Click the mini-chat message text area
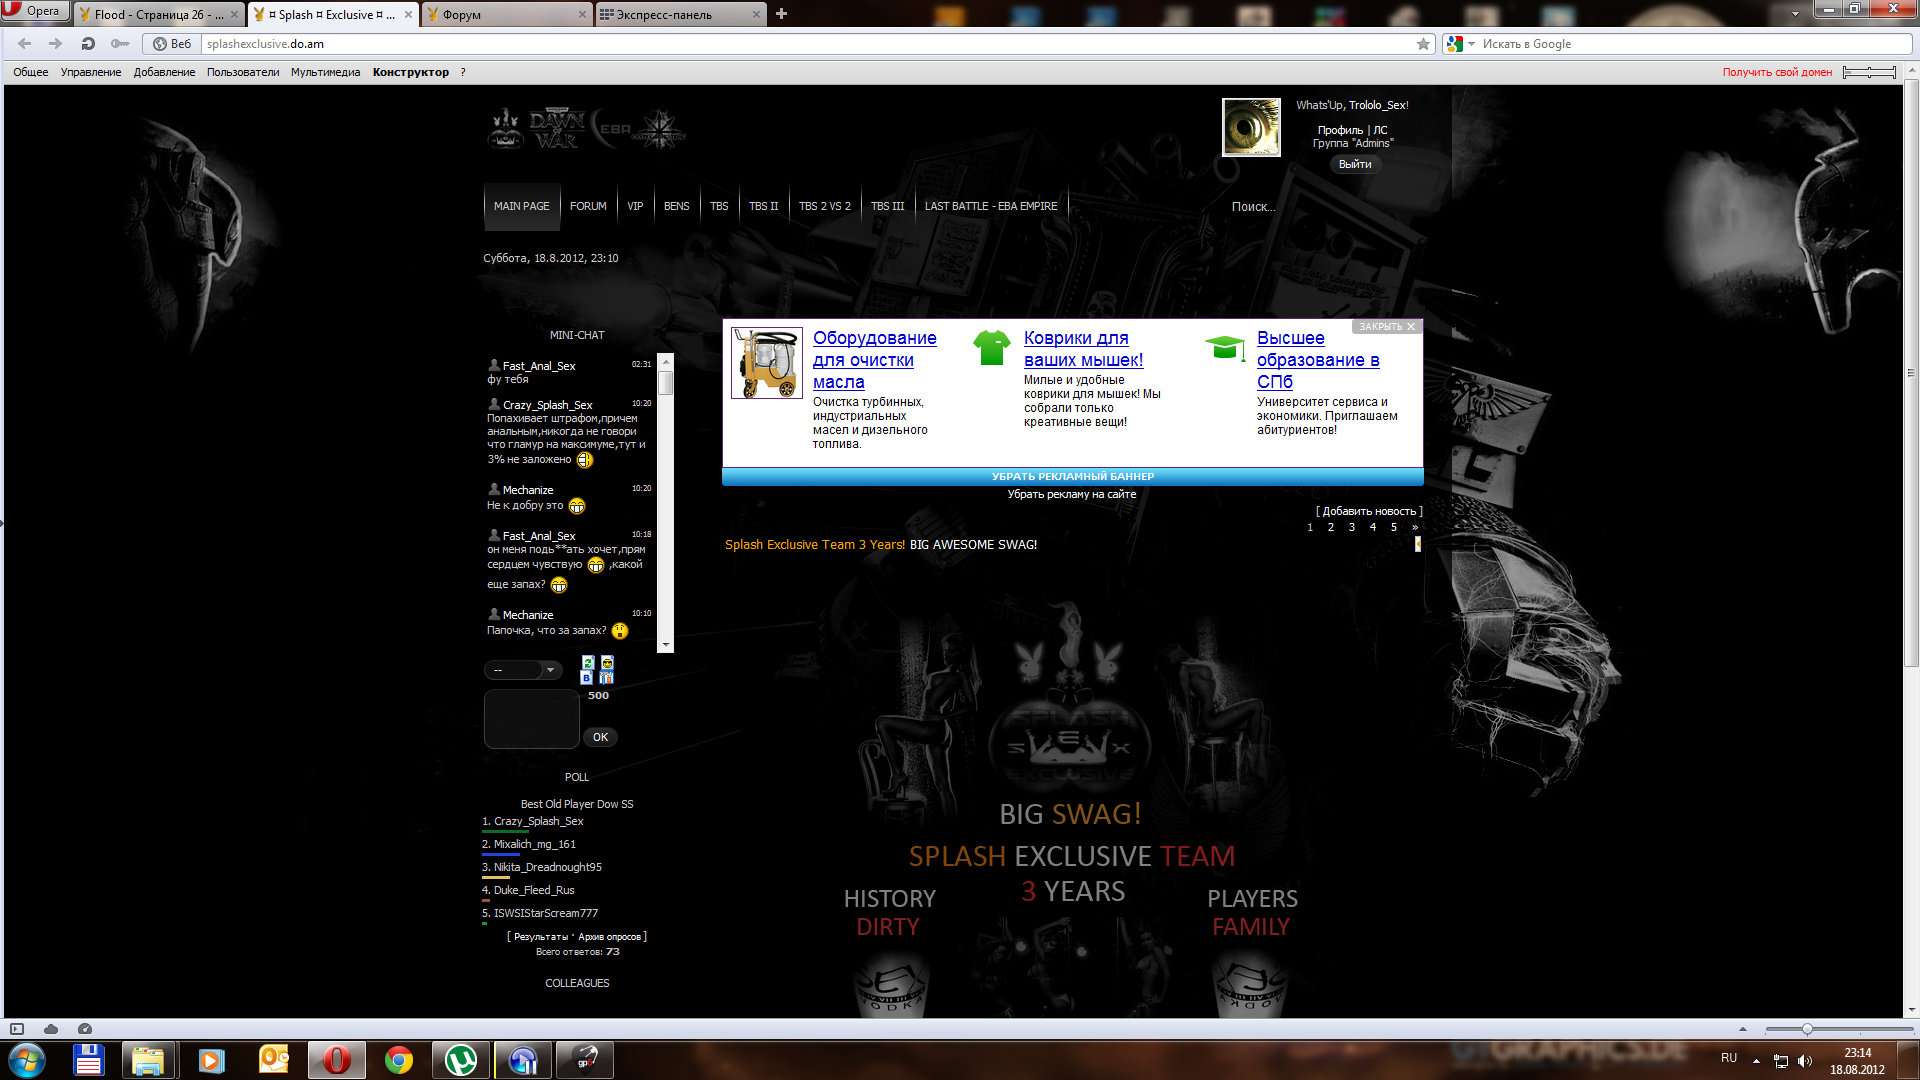1920x1080 pixels. [x=531, y=718]
